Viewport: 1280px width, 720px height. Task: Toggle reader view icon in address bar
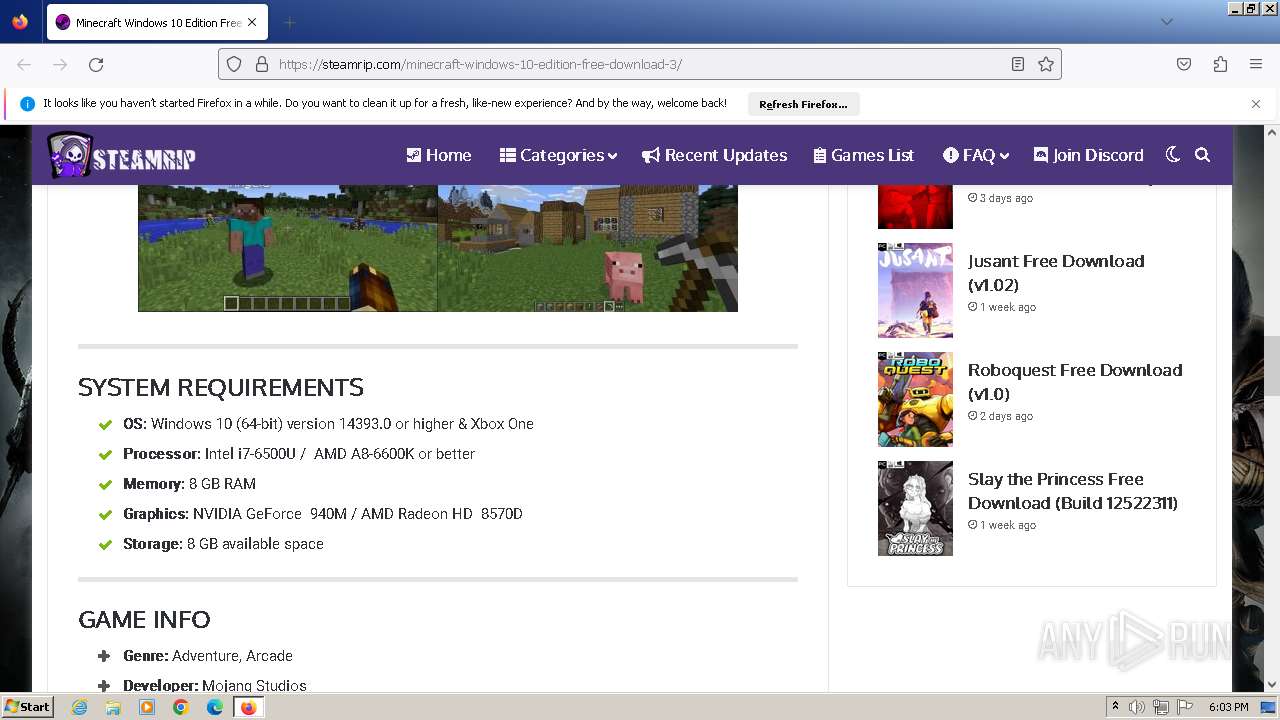click(1018, 64)
